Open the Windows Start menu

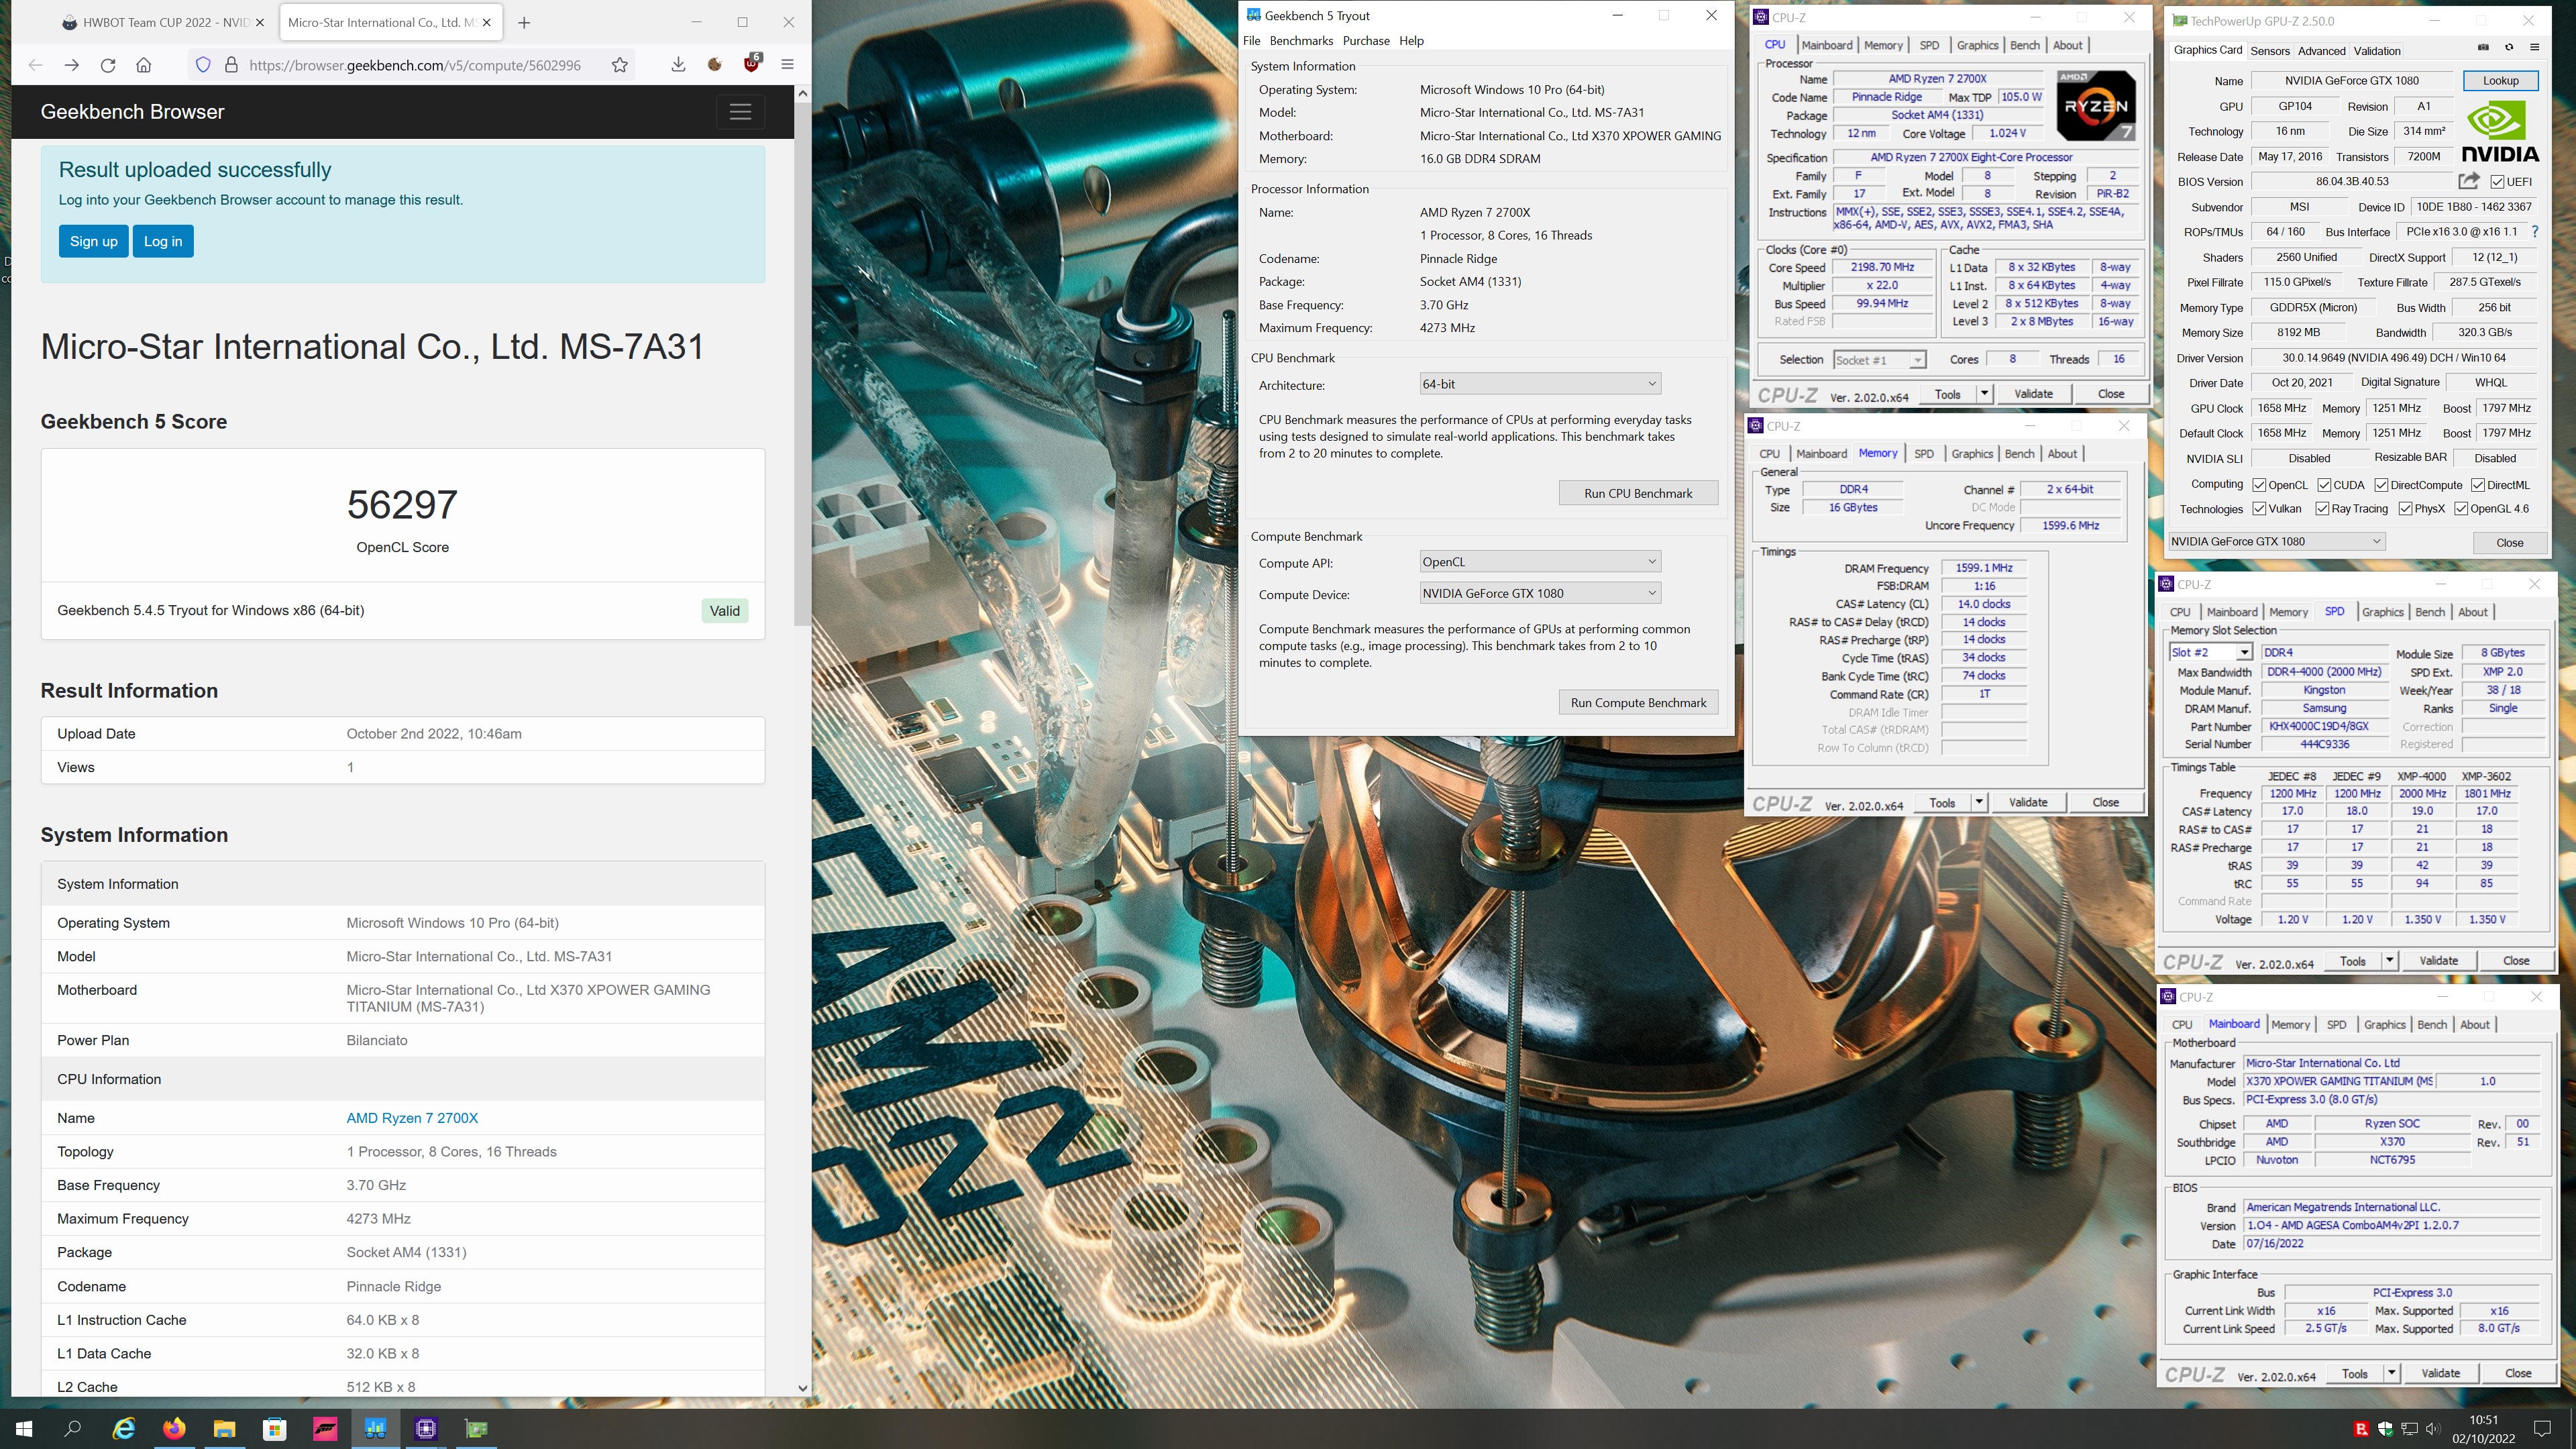pos(24,1429)
